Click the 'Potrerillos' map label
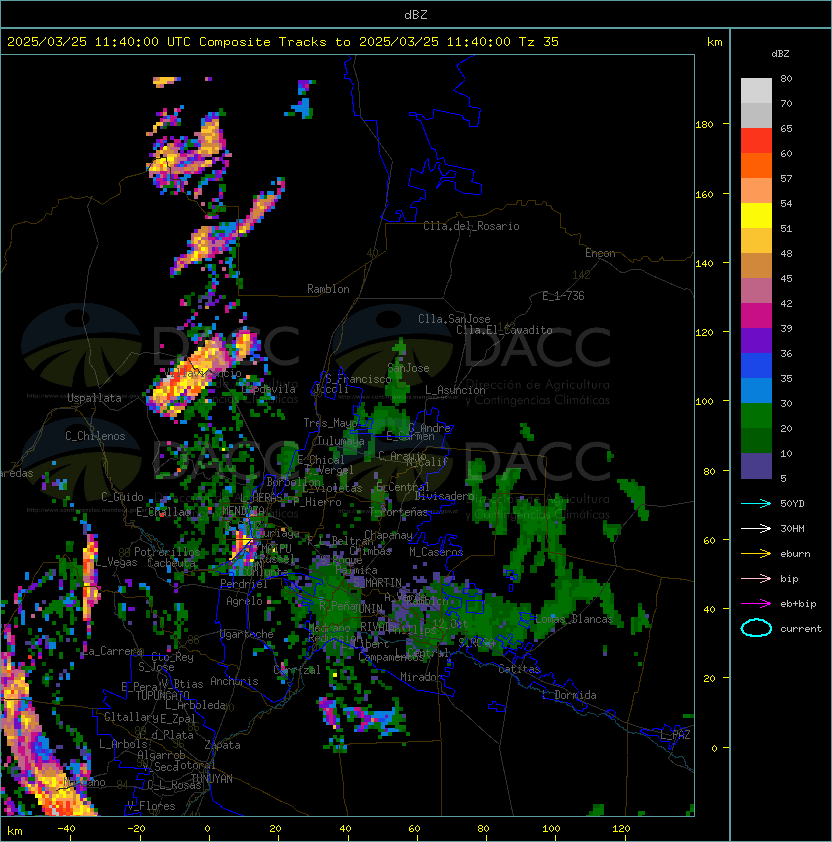Viewport: 832px width, 842px height. 167,552
